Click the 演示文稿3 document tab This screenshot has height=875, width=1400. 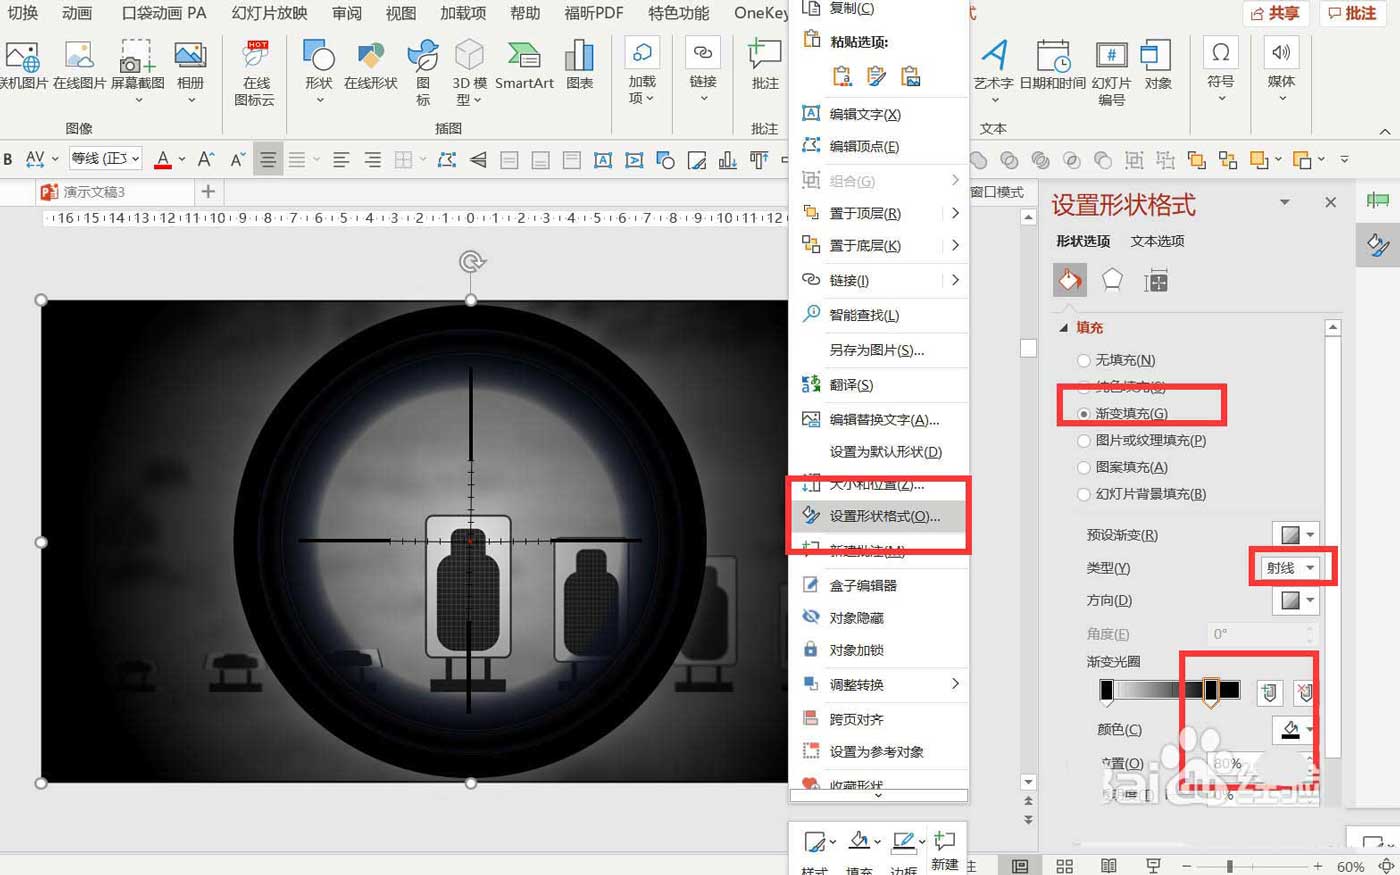tap(94, 191)
